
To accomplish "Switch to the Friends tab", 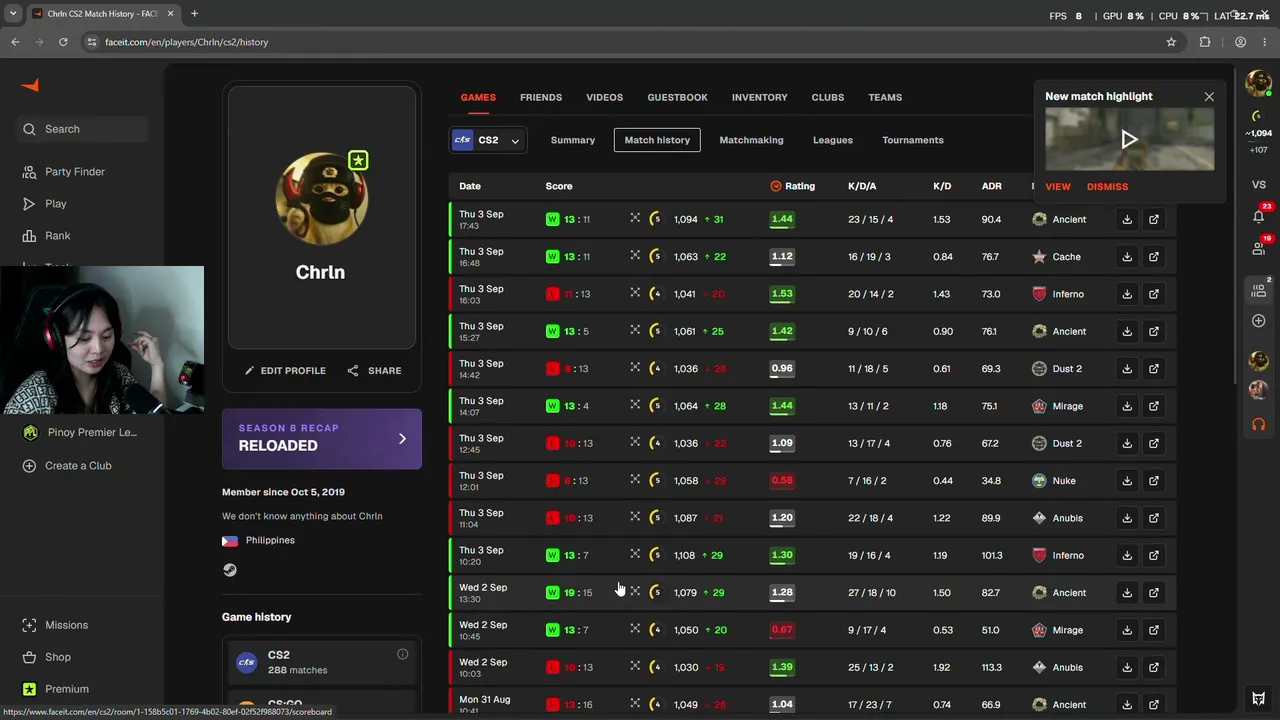I will 541,97.
